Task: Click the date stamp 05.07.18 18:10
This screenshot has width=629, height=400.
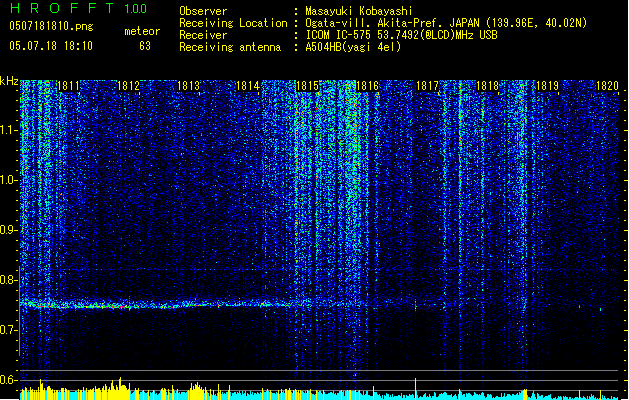Action: pos(51,46)
